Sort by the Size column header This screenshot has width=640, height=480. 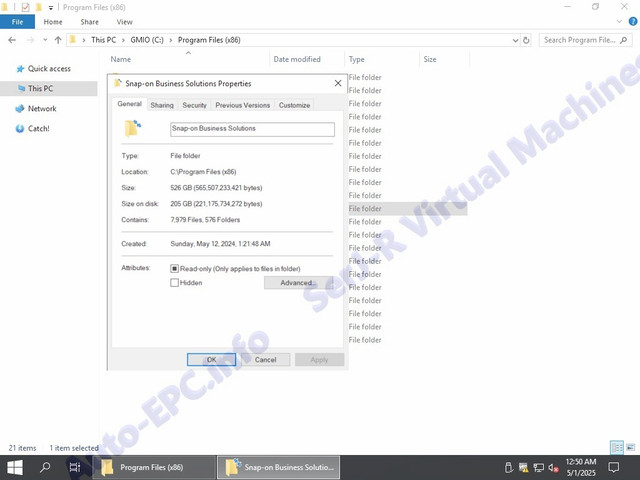[430, 59]
